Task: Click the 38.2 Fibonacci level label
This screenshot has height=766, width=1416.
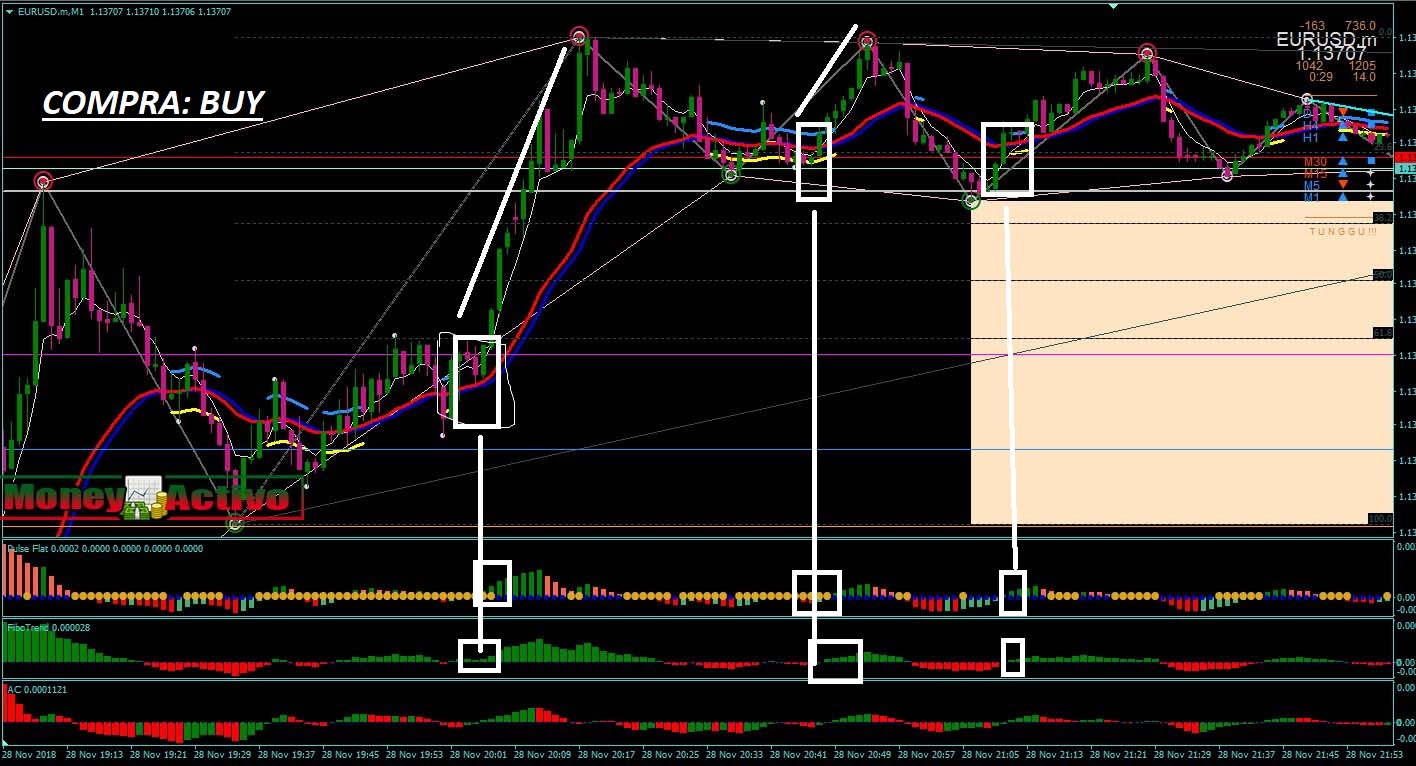Action: [1383, 217]
